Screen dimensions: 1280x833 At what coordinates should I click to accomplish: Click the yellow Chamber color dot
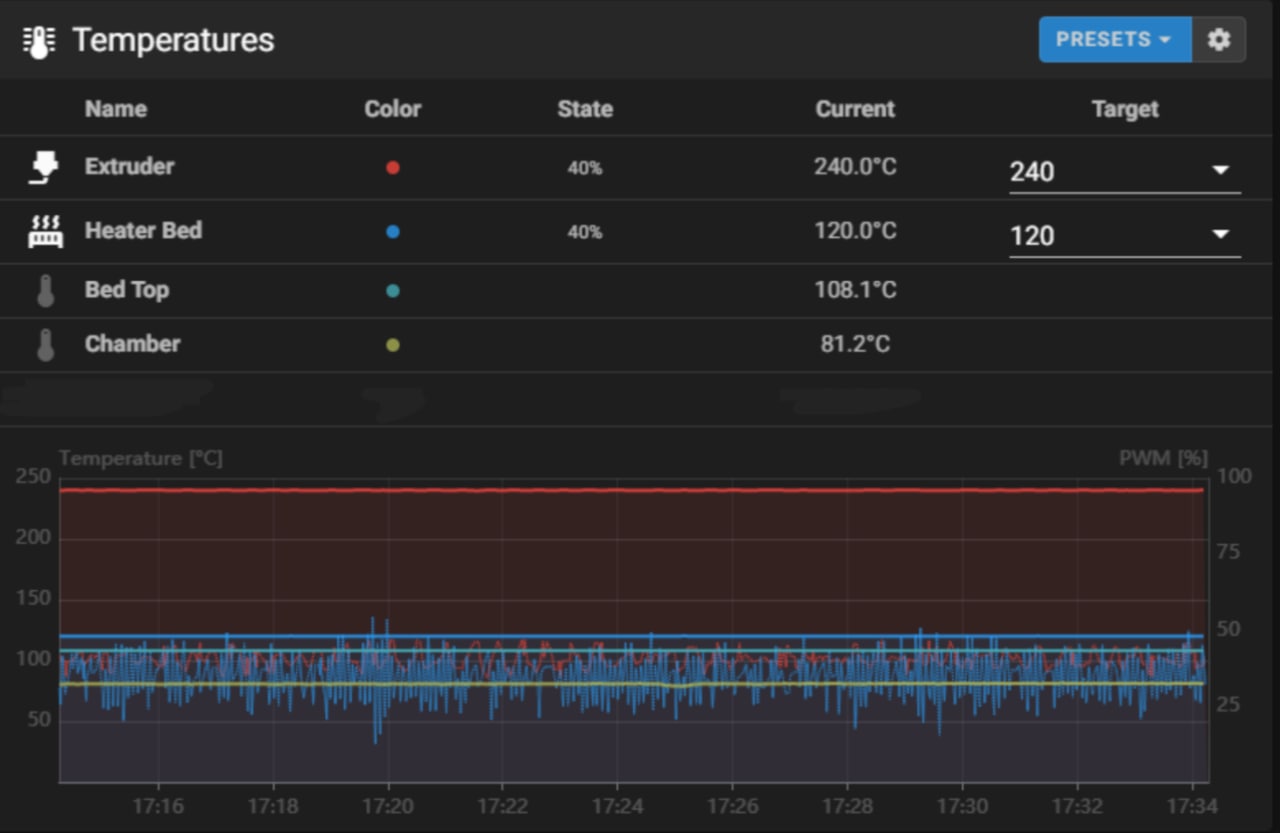393,344
